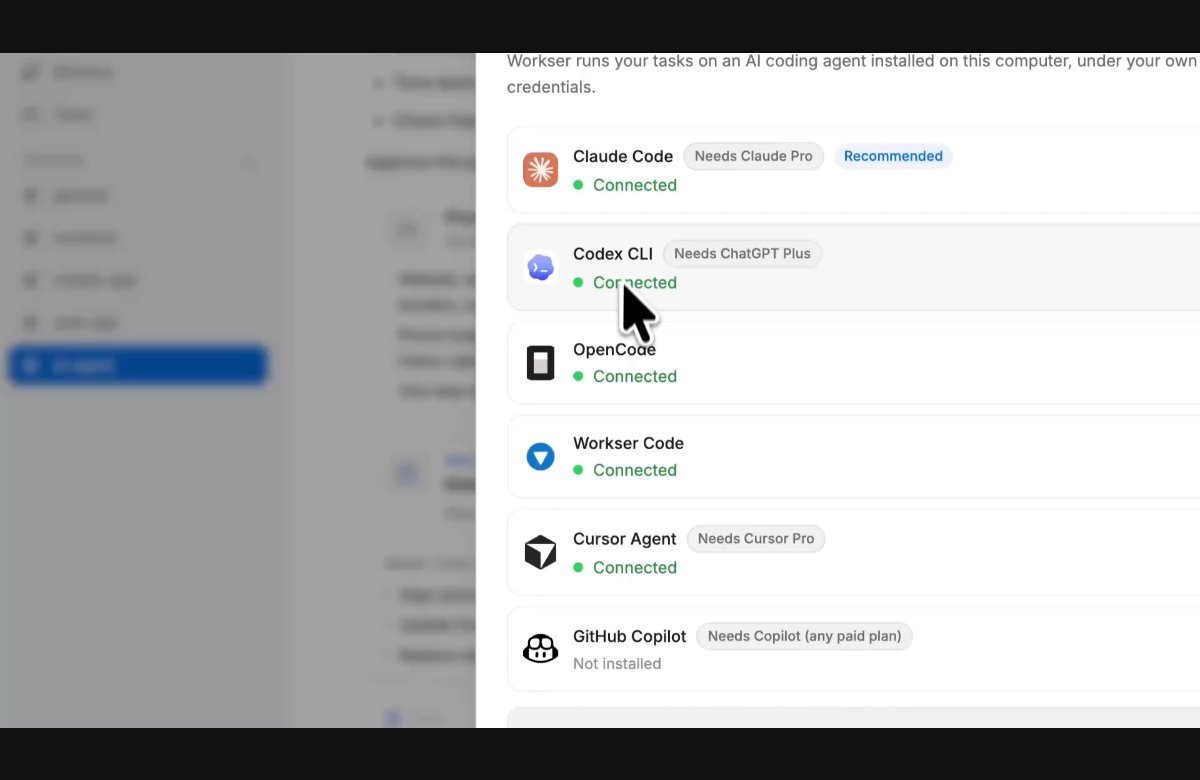Screen dimensions: 1200x780
Task: Select the Claude Code agent name
Action: point(623,156)
